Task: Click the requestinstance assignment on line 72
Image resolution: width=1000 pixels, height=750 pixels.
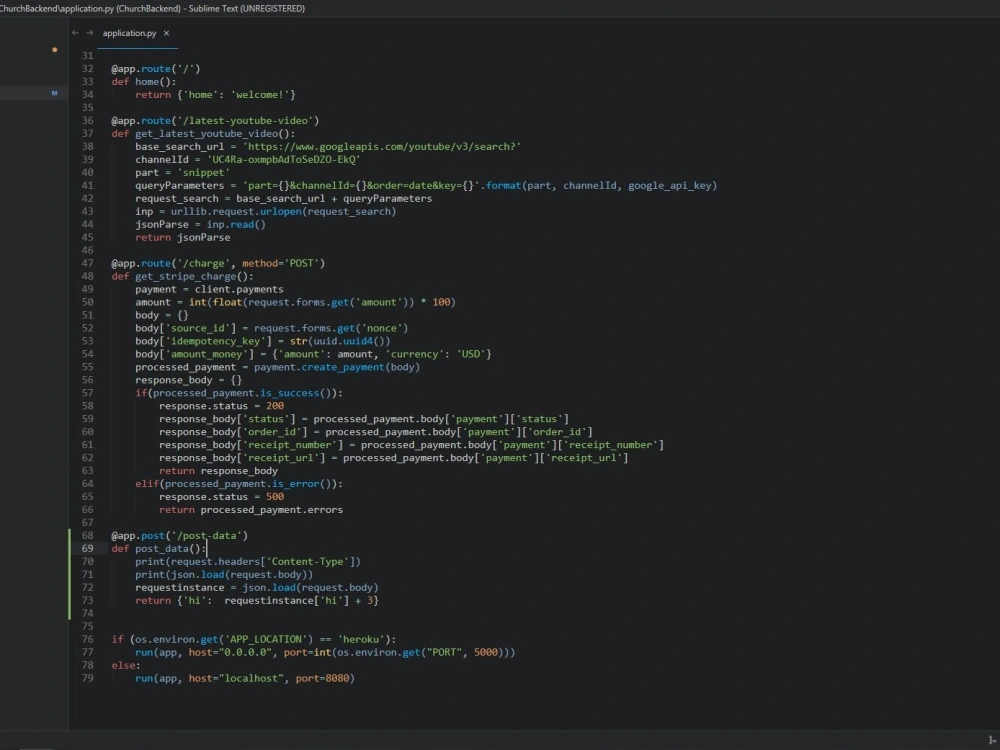Action: tap(256, 587)
